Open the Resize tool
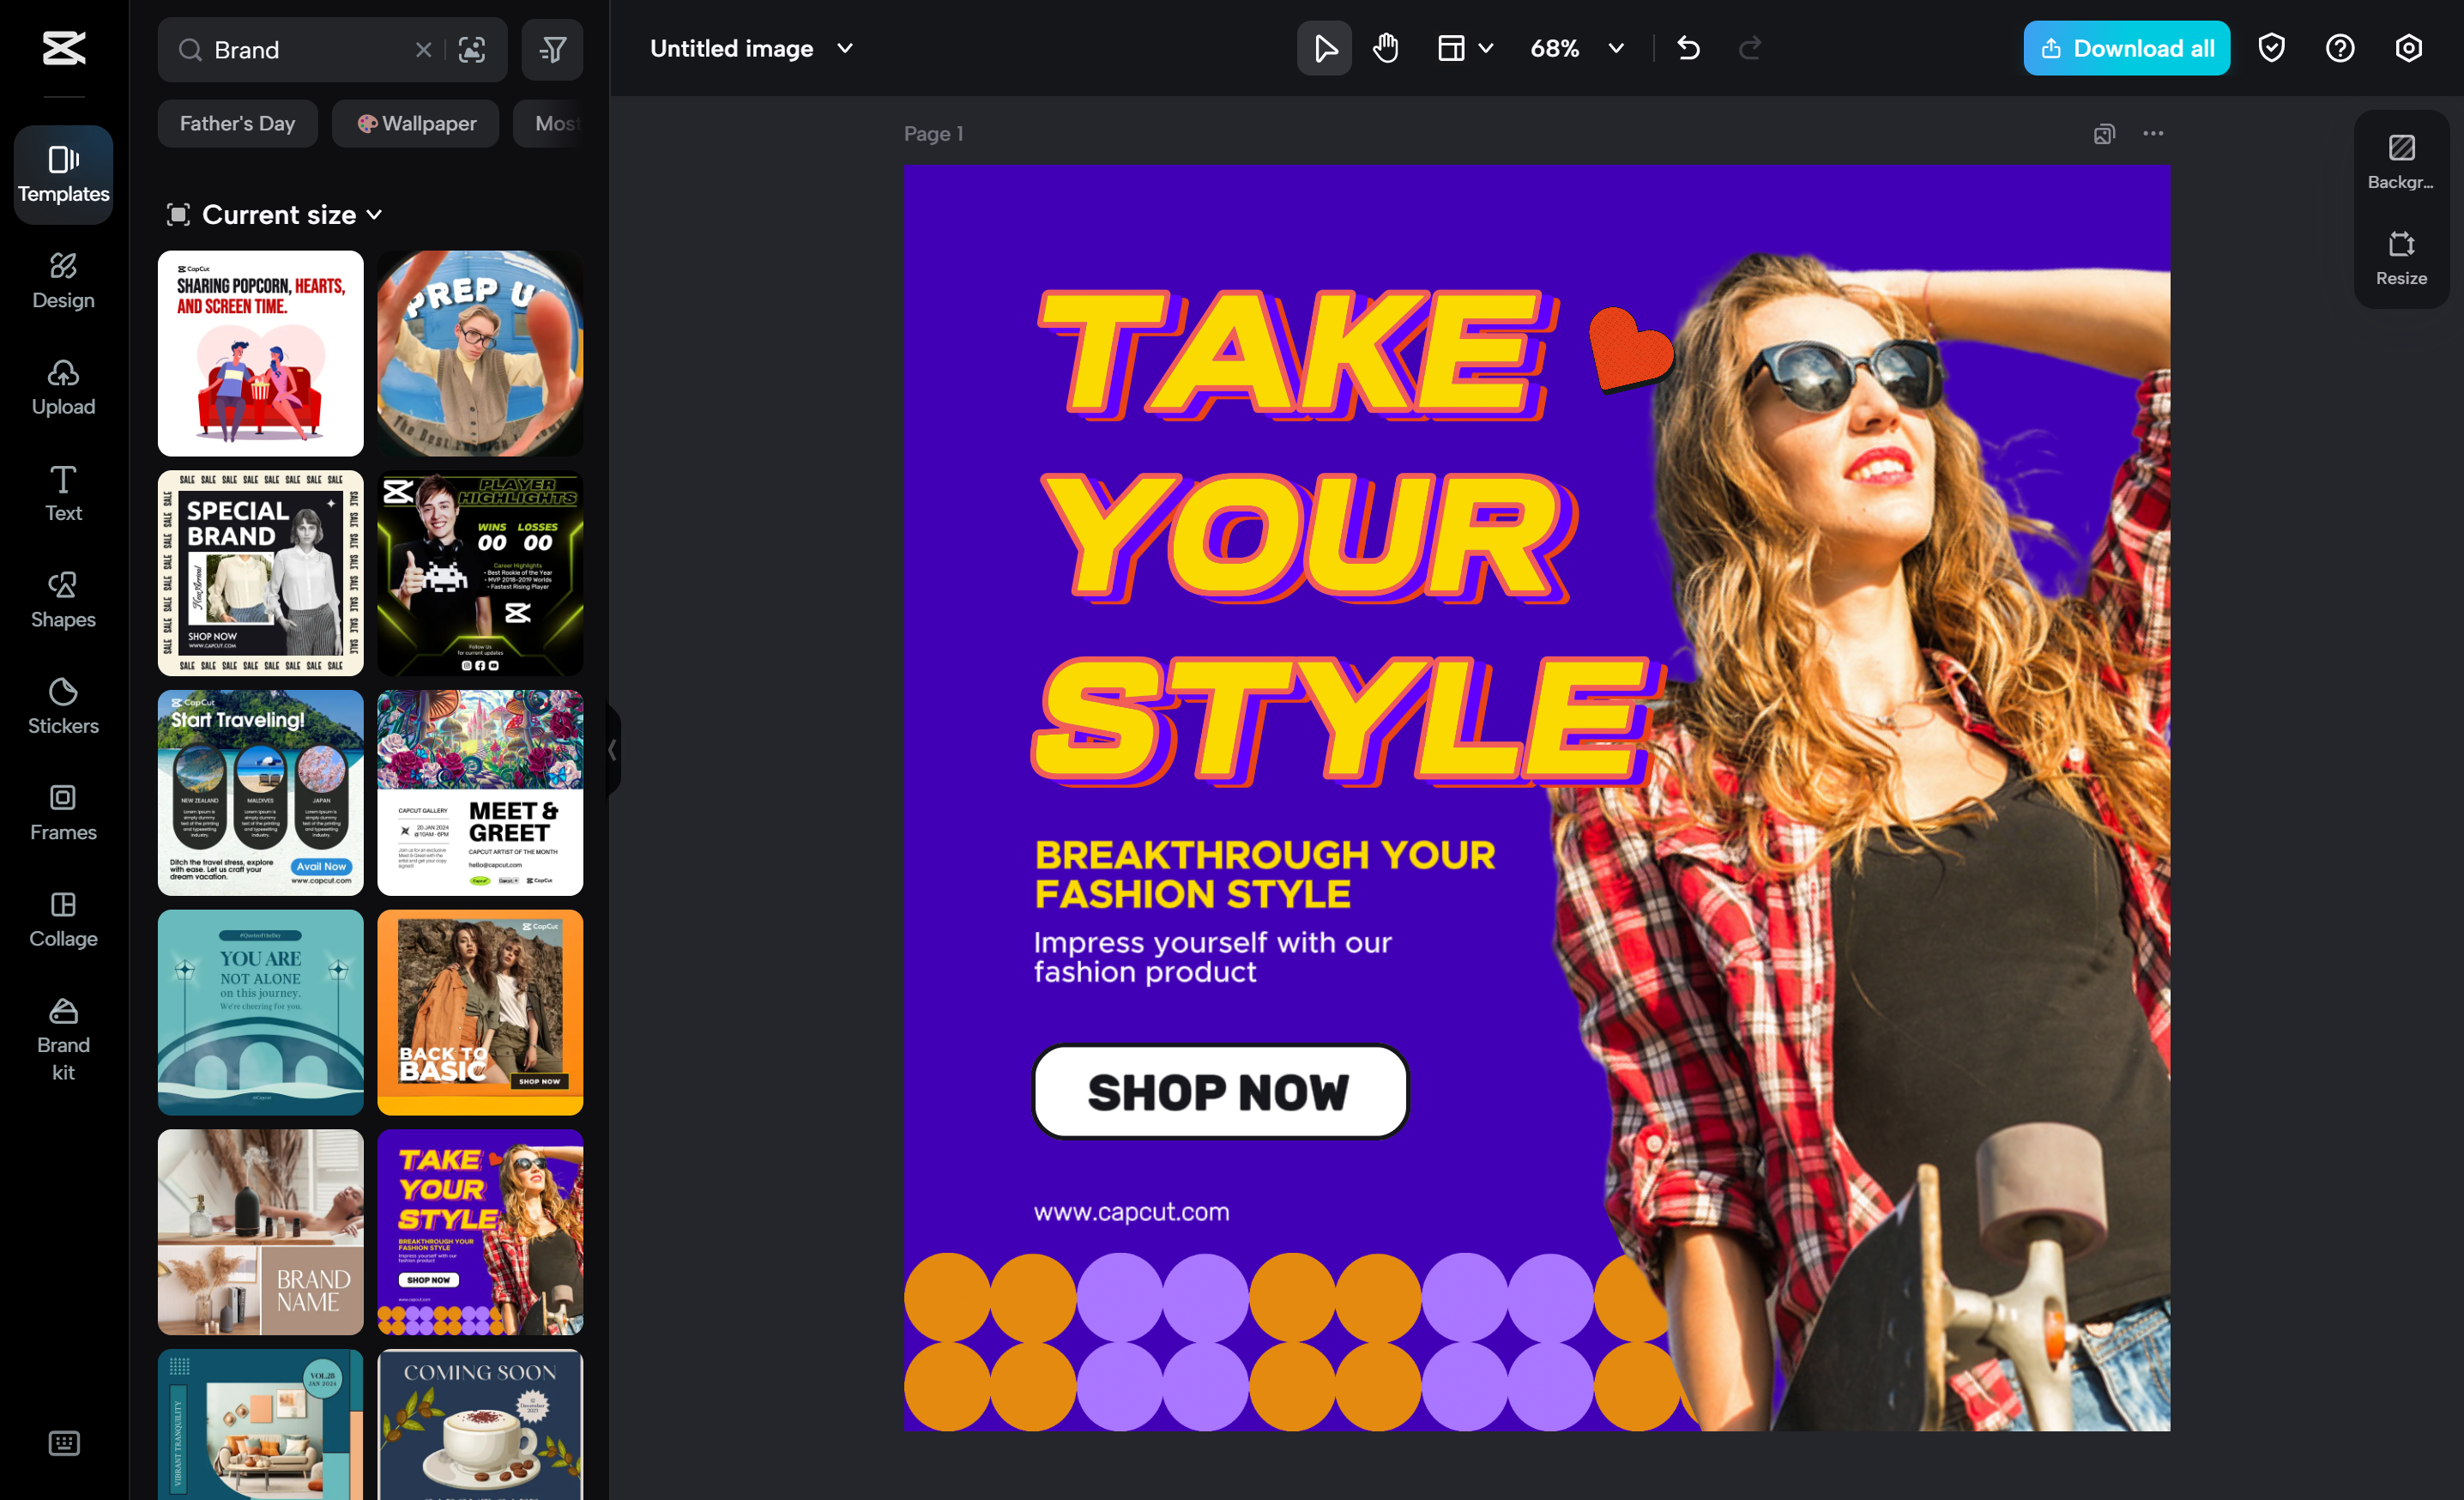 click(2400, 258)
